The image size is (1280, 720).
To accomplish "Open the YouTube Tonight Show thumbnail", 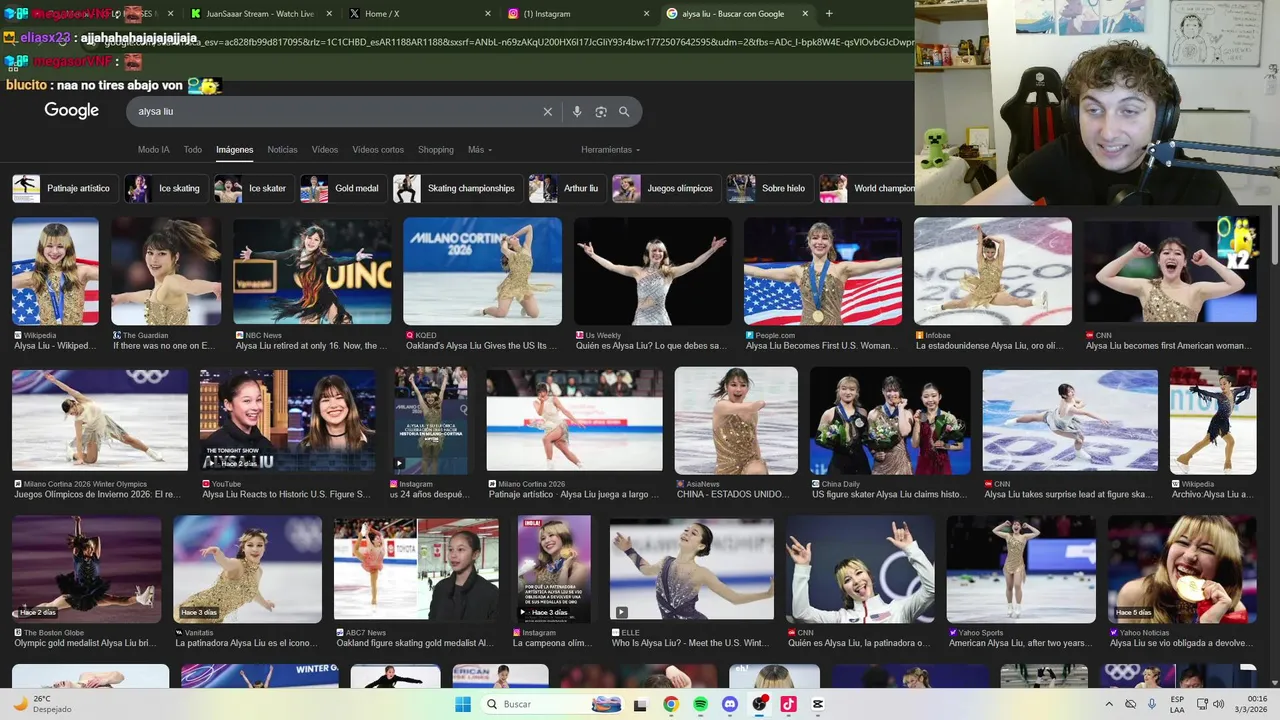I will coord(288,420).
